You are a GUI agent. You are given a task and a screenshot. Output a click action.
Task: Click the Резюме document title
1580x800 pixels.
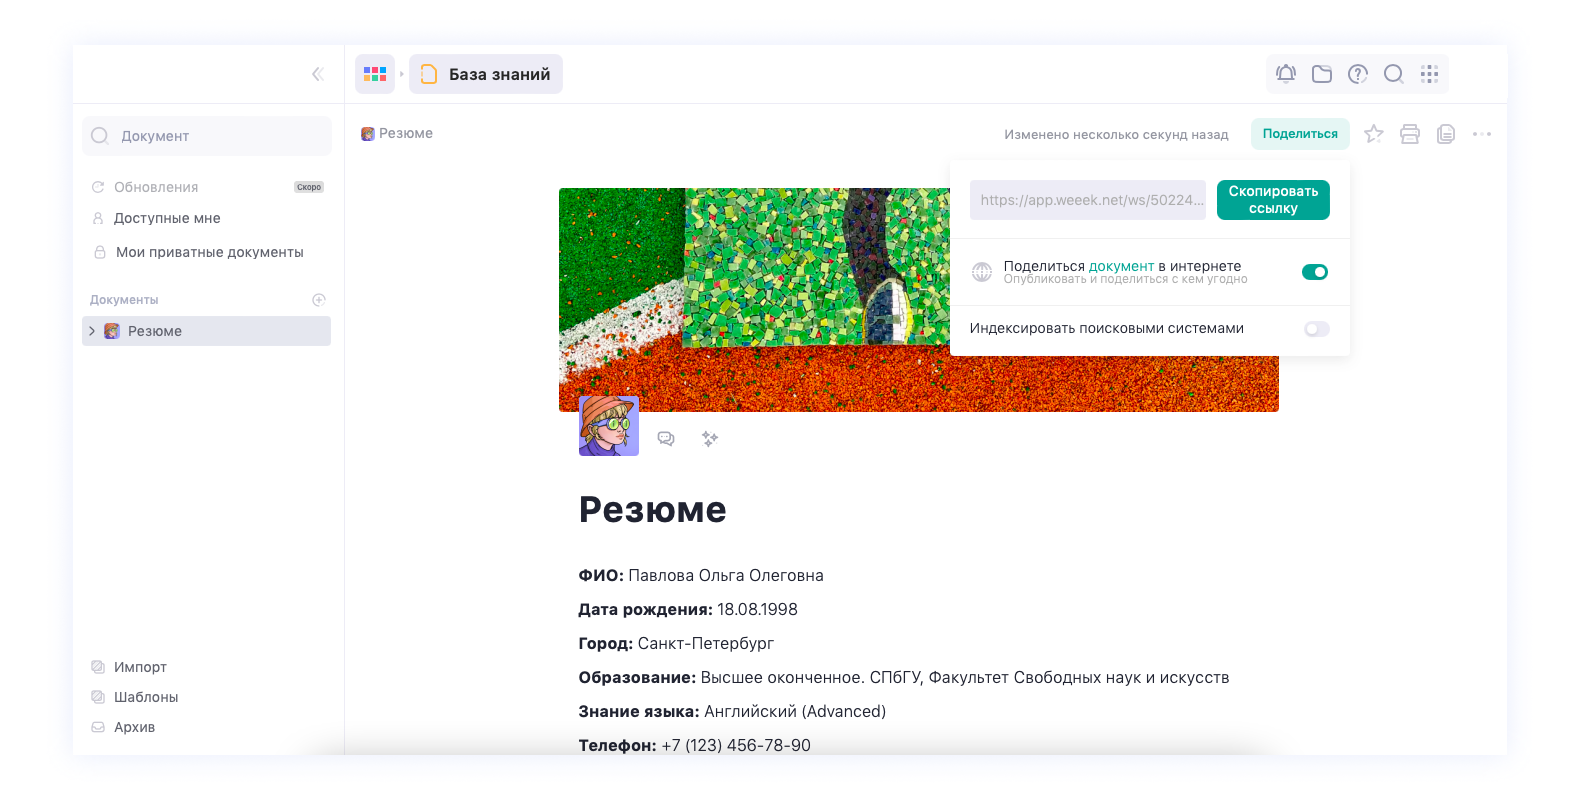coord(652,510)
